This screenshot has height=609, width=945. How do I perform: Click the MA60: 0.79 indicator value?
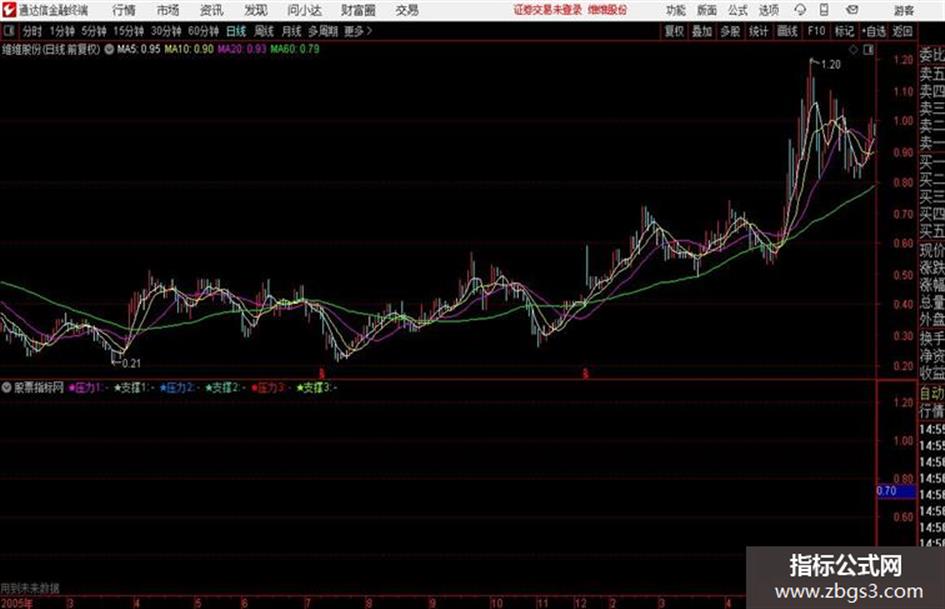tap(295, 49)
